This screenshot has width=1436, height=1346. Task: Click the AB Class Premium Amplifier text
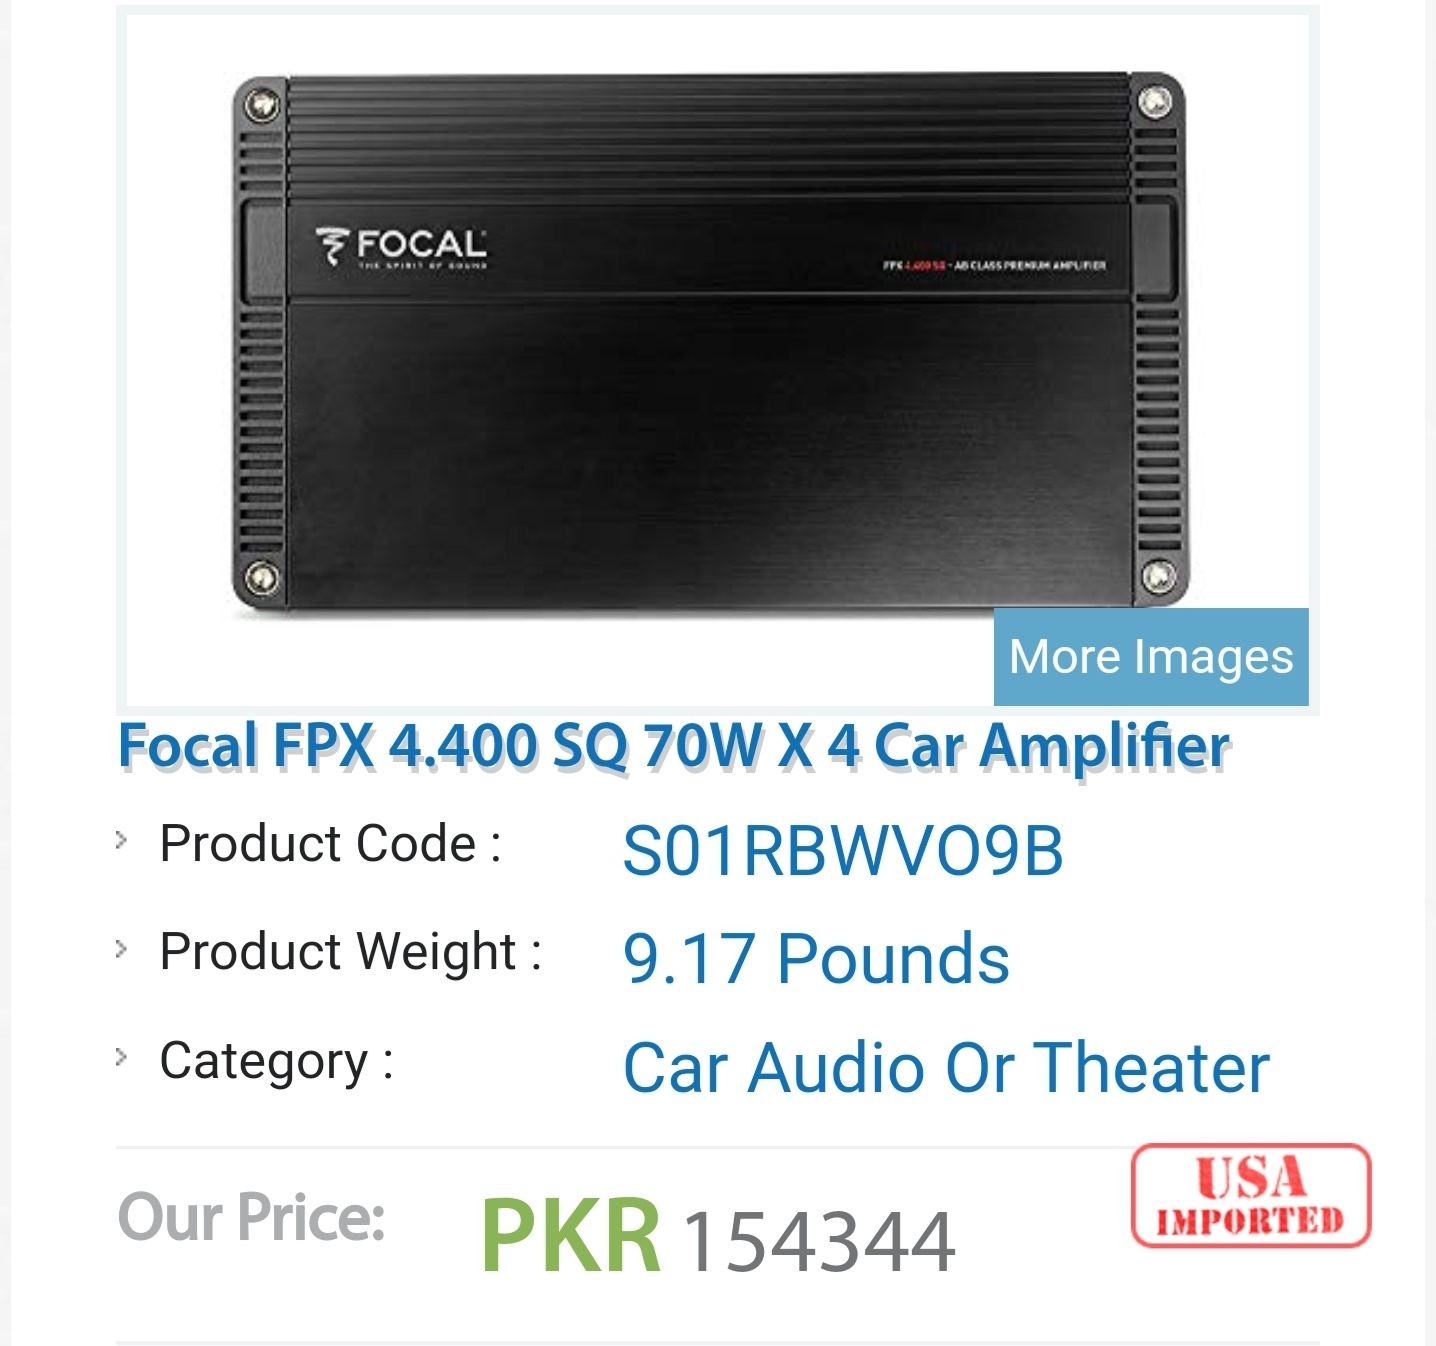pos(1030,265)
